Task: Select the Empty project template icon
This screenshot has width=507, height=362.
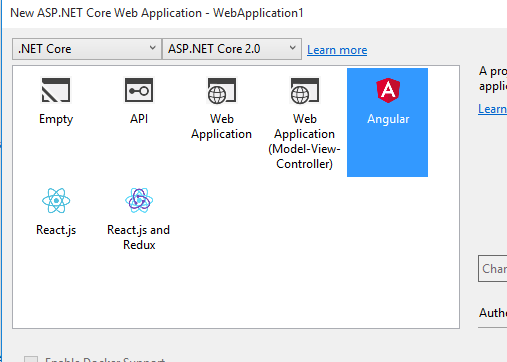Action: pyautogui.click(x=56, y=90)
